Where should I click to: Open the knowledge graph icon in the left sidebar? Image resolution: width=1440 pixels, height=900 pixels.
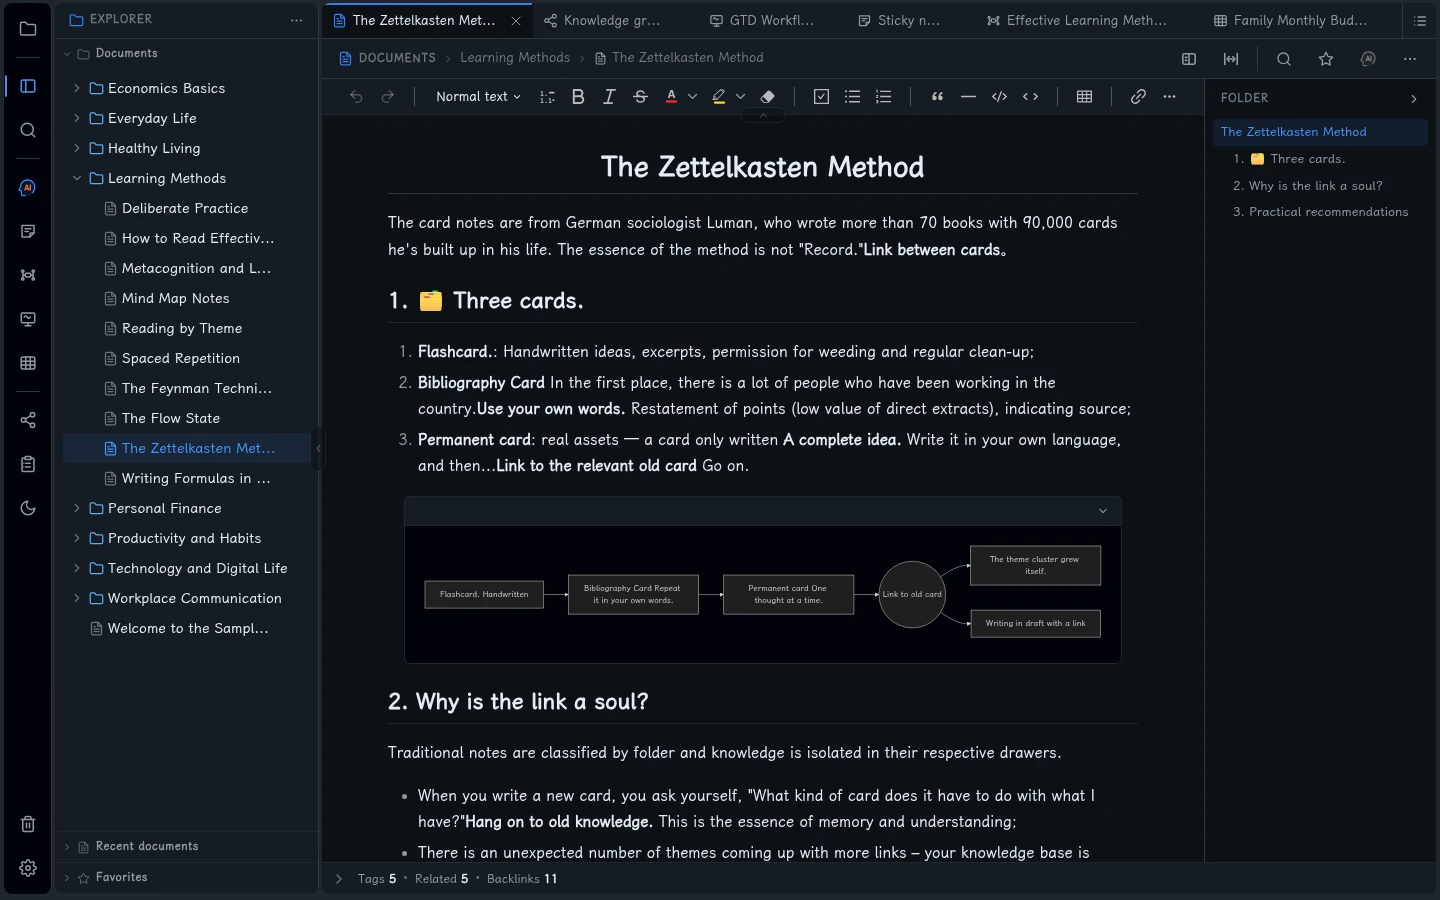pos(28,275)
